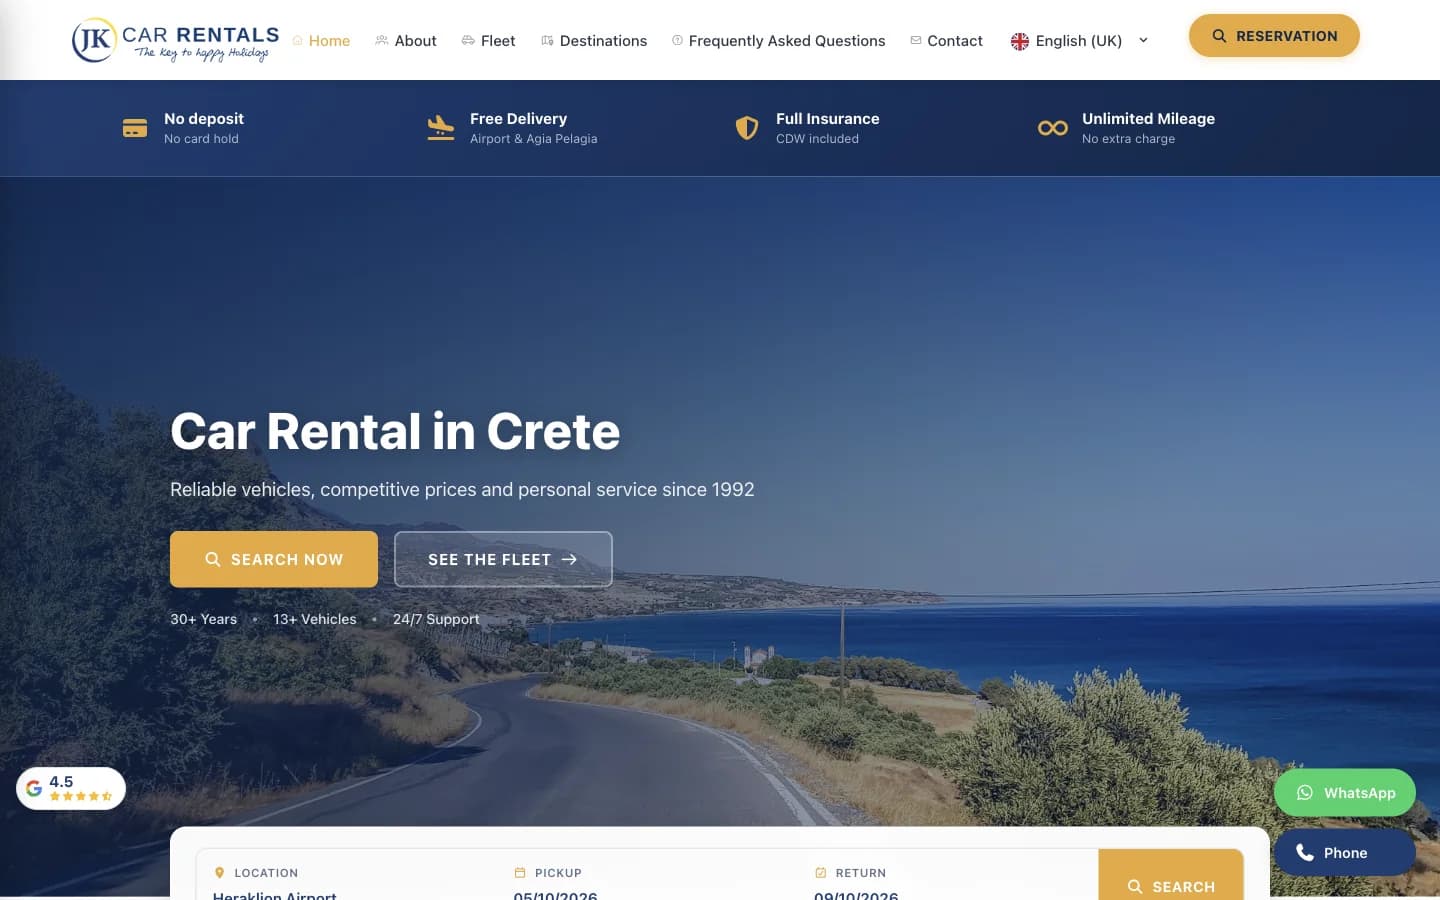Click the credit card No deposit icon
Image resolution: width=1440 pixels, height=900 pixels.
point(135,128)
